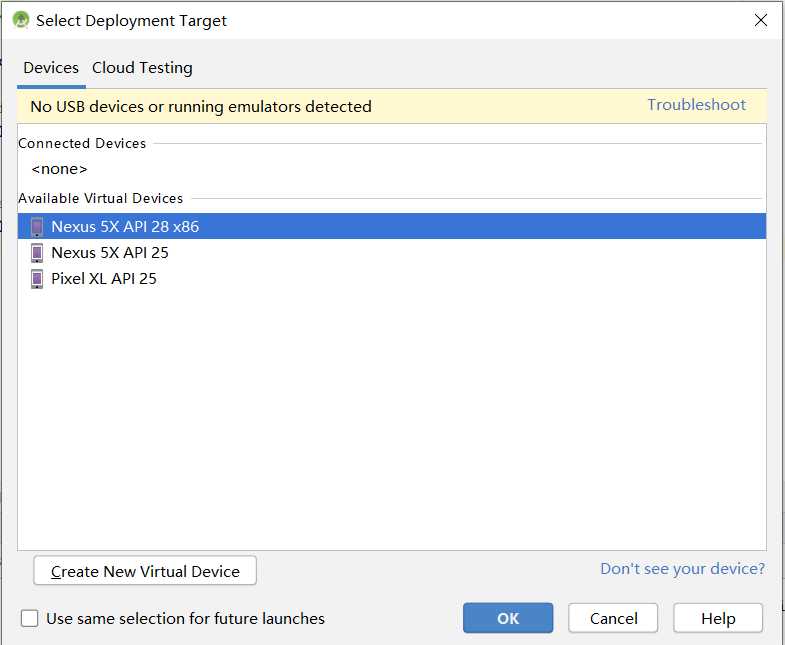Select Nexus 5X API 28 x86 device
This screenshot has width=785, height=645.
[392, 226]
